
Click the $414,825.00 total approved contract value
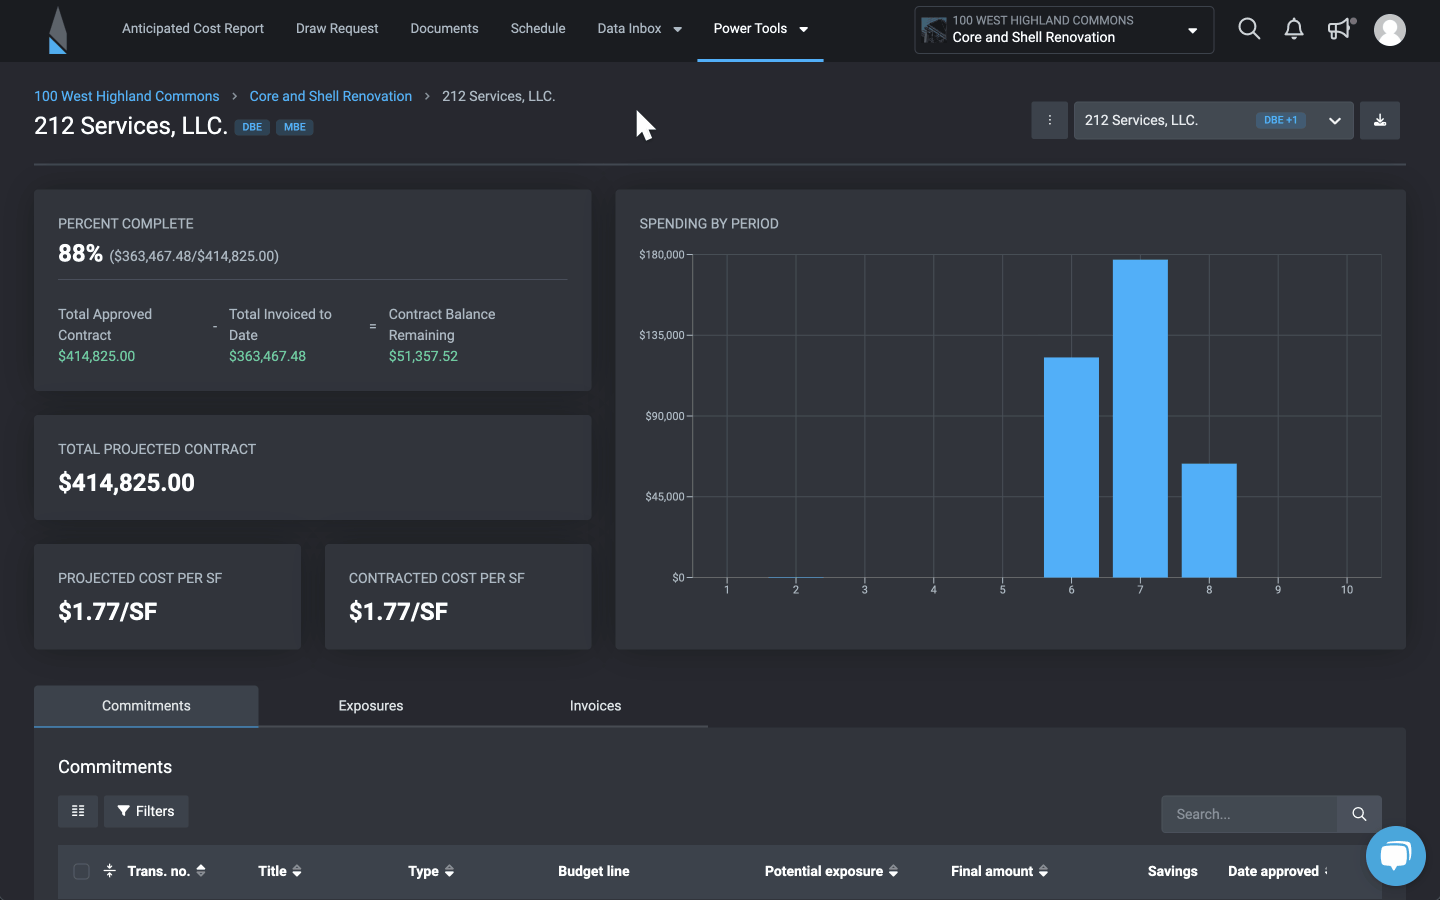(x=96, y=356)
